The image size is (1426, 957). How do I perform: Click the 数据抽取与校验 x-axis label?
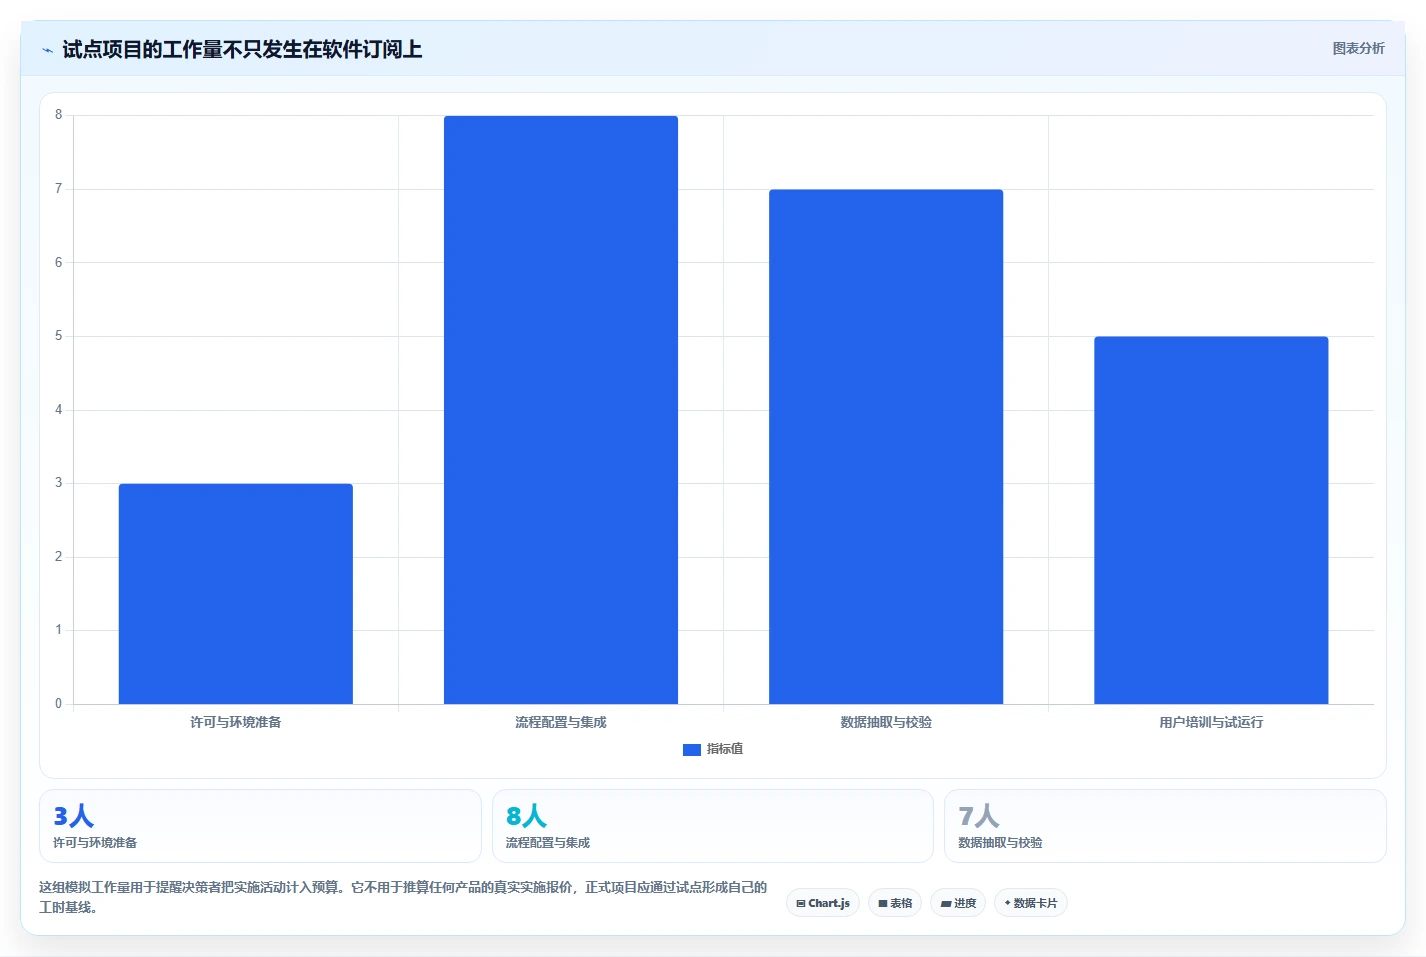coord(886,722)
